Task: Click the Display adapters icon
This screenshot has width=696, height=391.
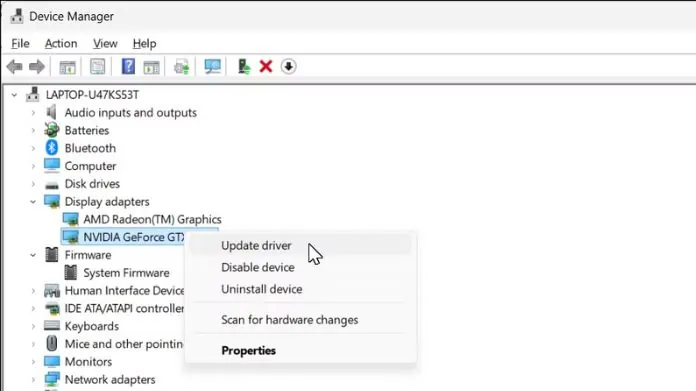Action: coord(52,201)
